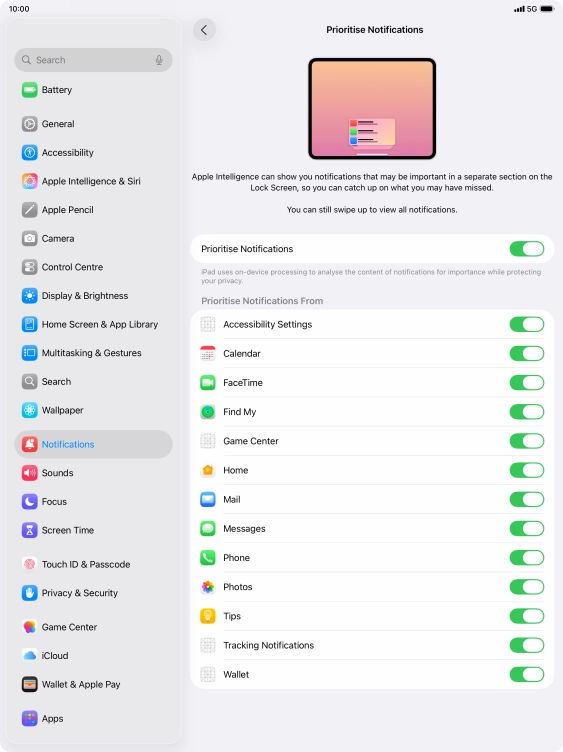
Task: Turn off Calendar notification prioritisation
Action: 527,353
